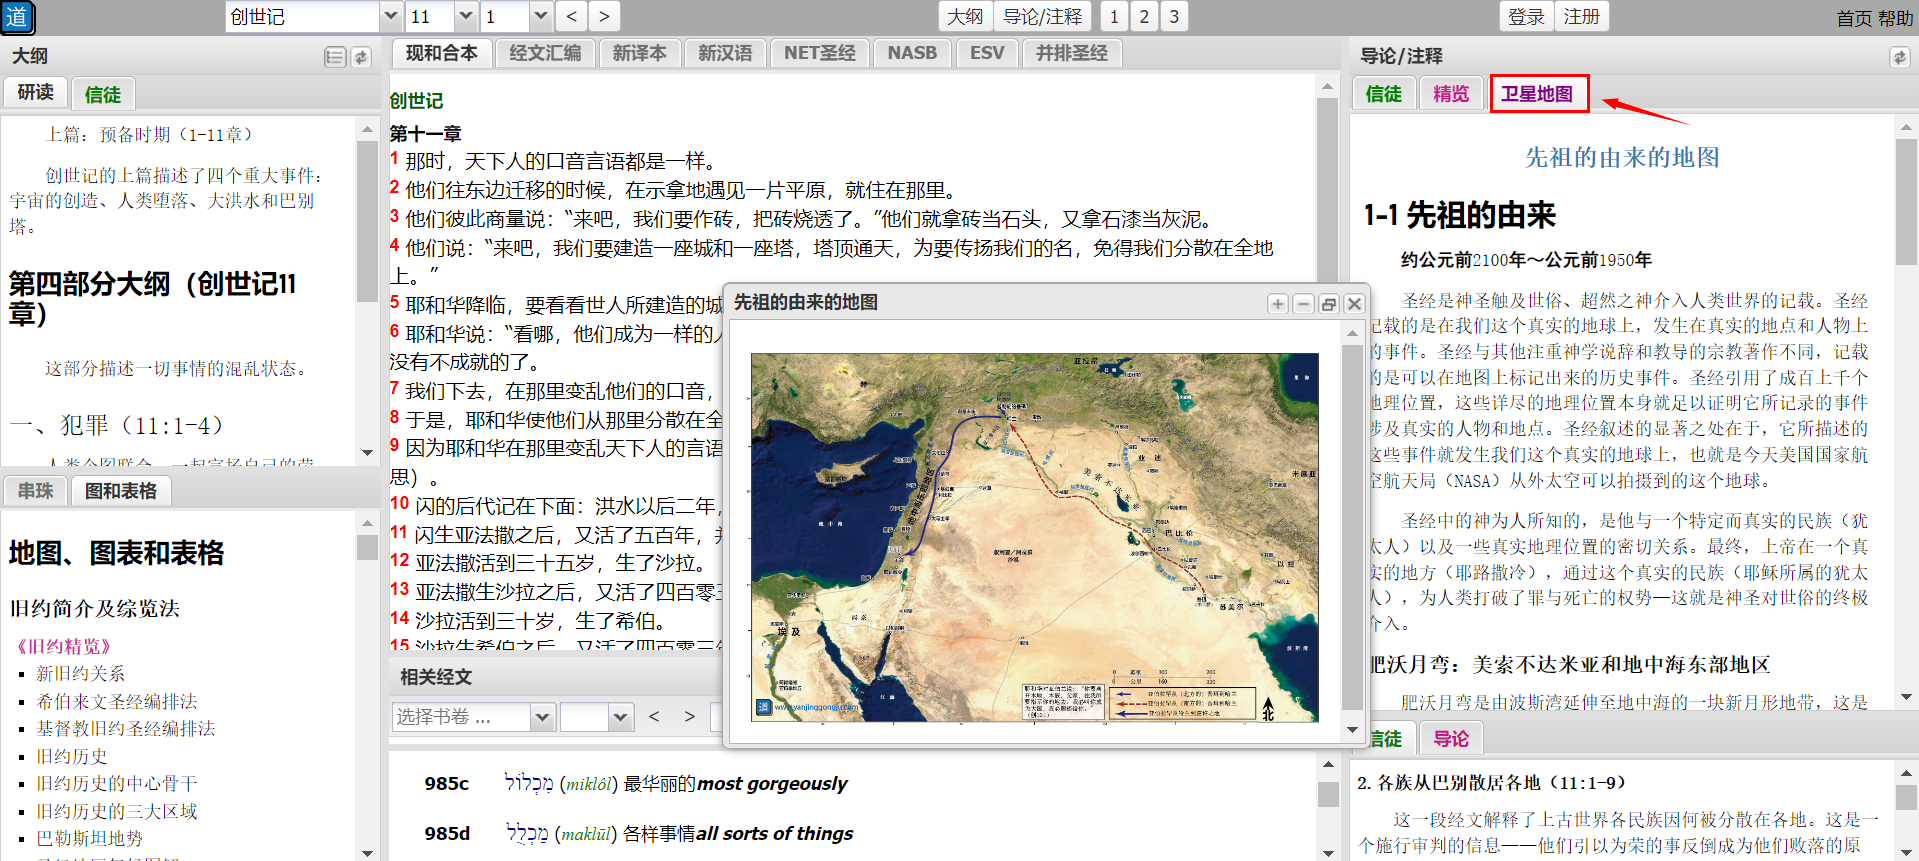Click the sync icon in 导论/注释 header
This screenshot has height=861, width=1919.
coord(1899,57)
